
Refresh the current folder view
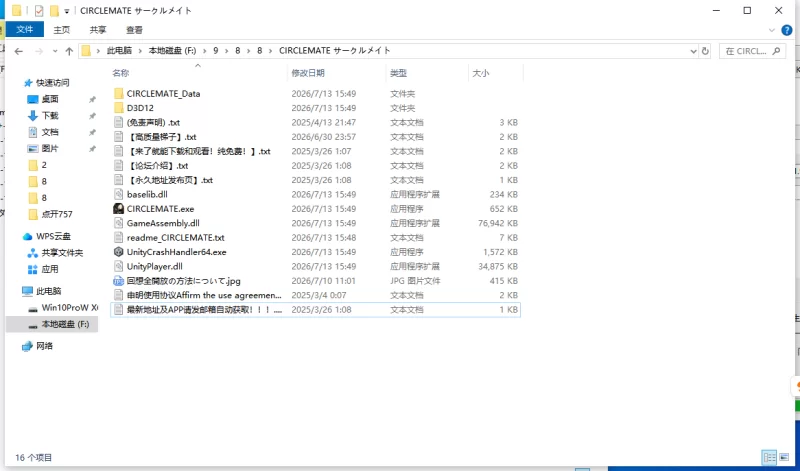pyautogui.click(x=705, y=51)
